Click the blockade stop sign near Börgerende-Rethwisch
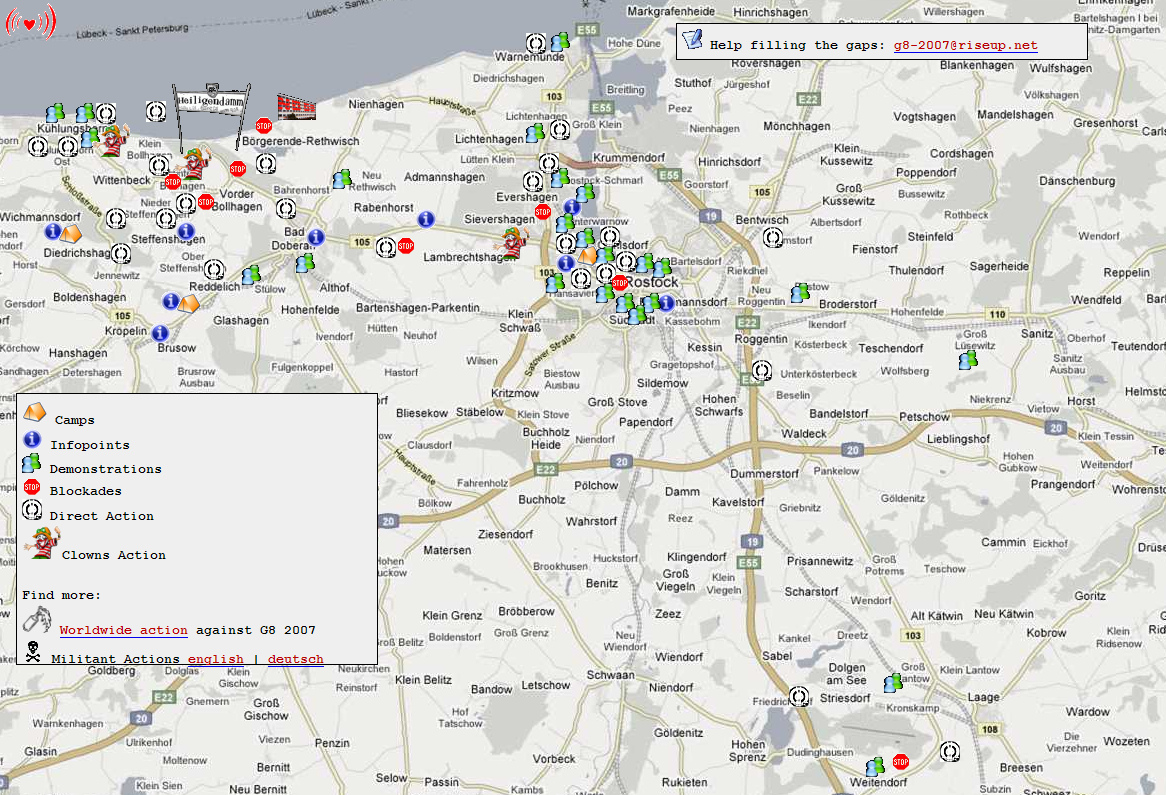Viewport: 1166px width, 795px height. coord(264,126)
